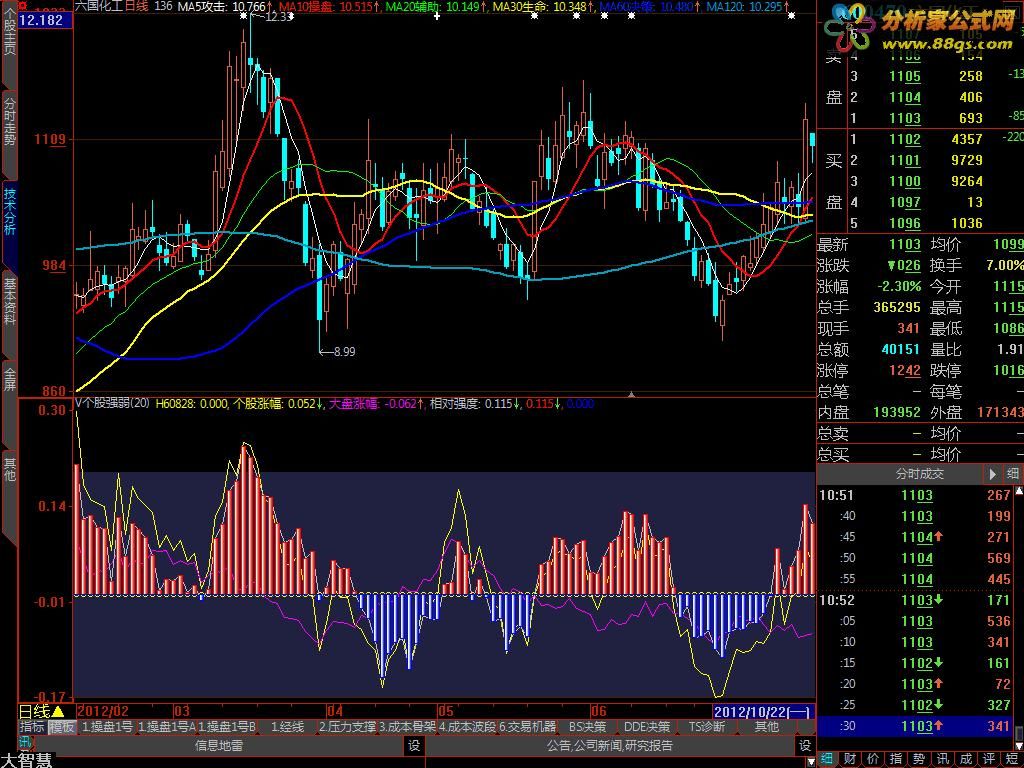Select the 细 tab at bottom right
The height and width of the screenshot is (768, 1024).
828,760
